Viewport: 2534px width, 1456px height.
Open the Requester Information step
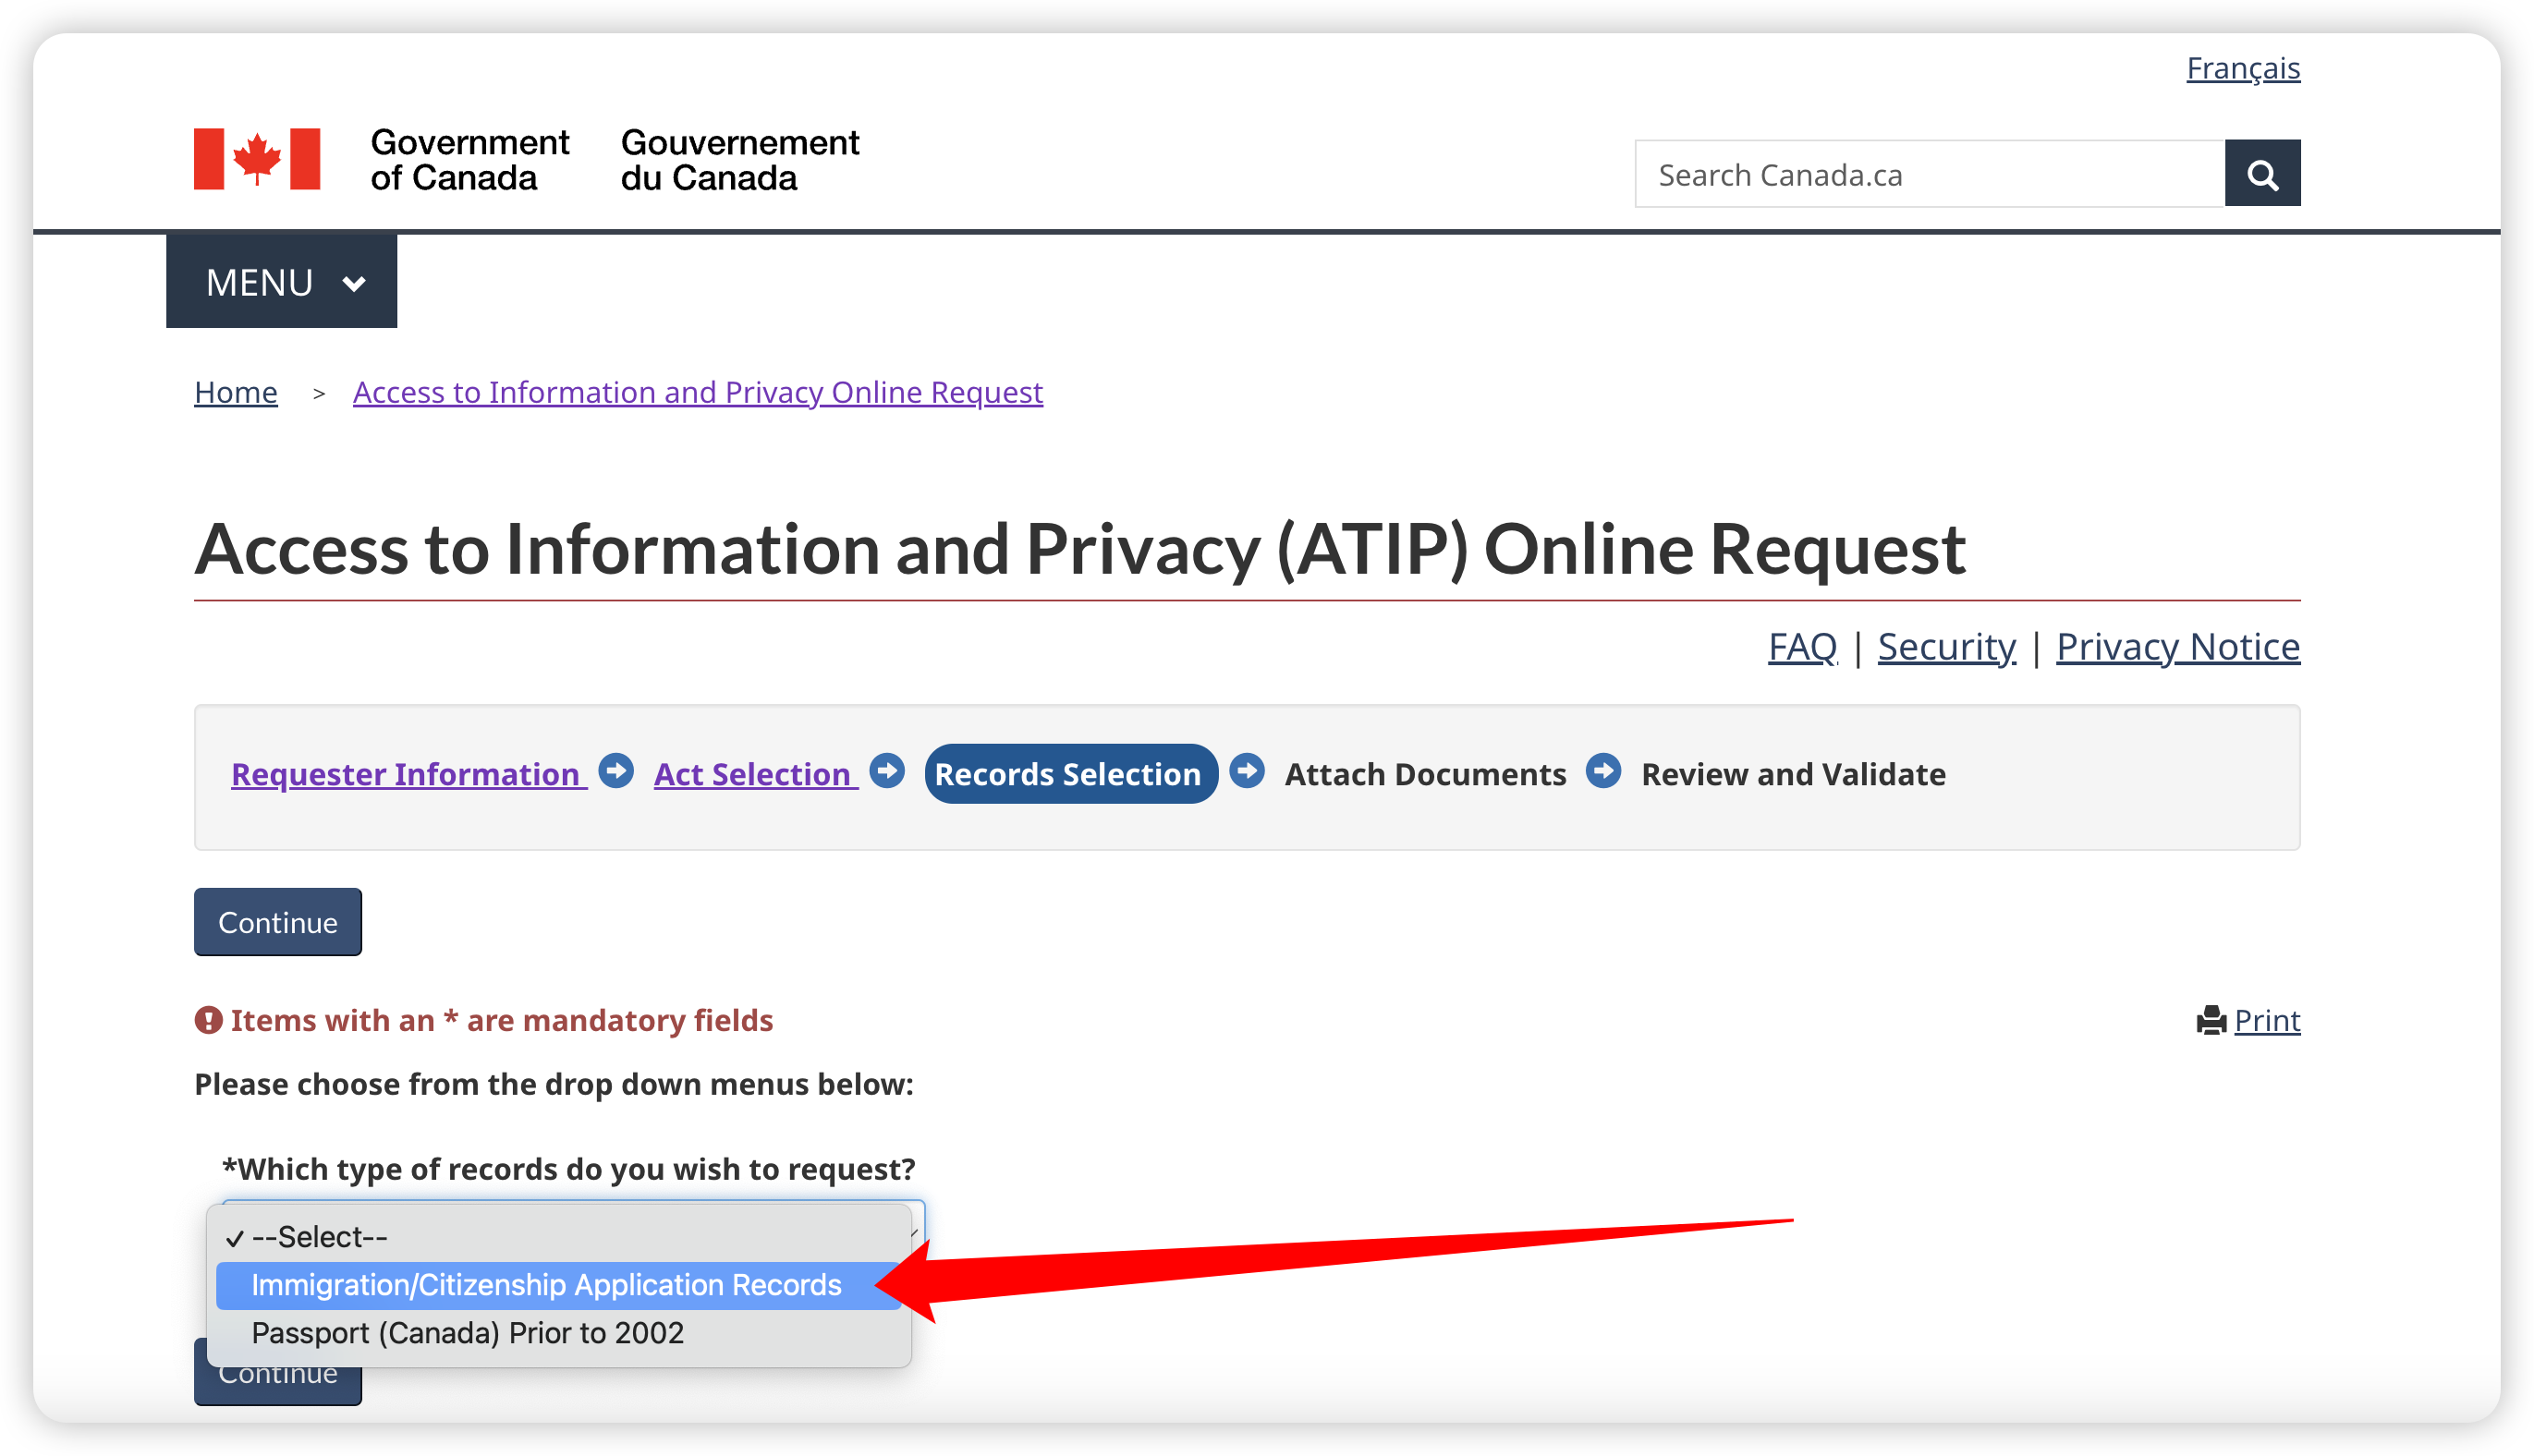click(x=408, y=774)
